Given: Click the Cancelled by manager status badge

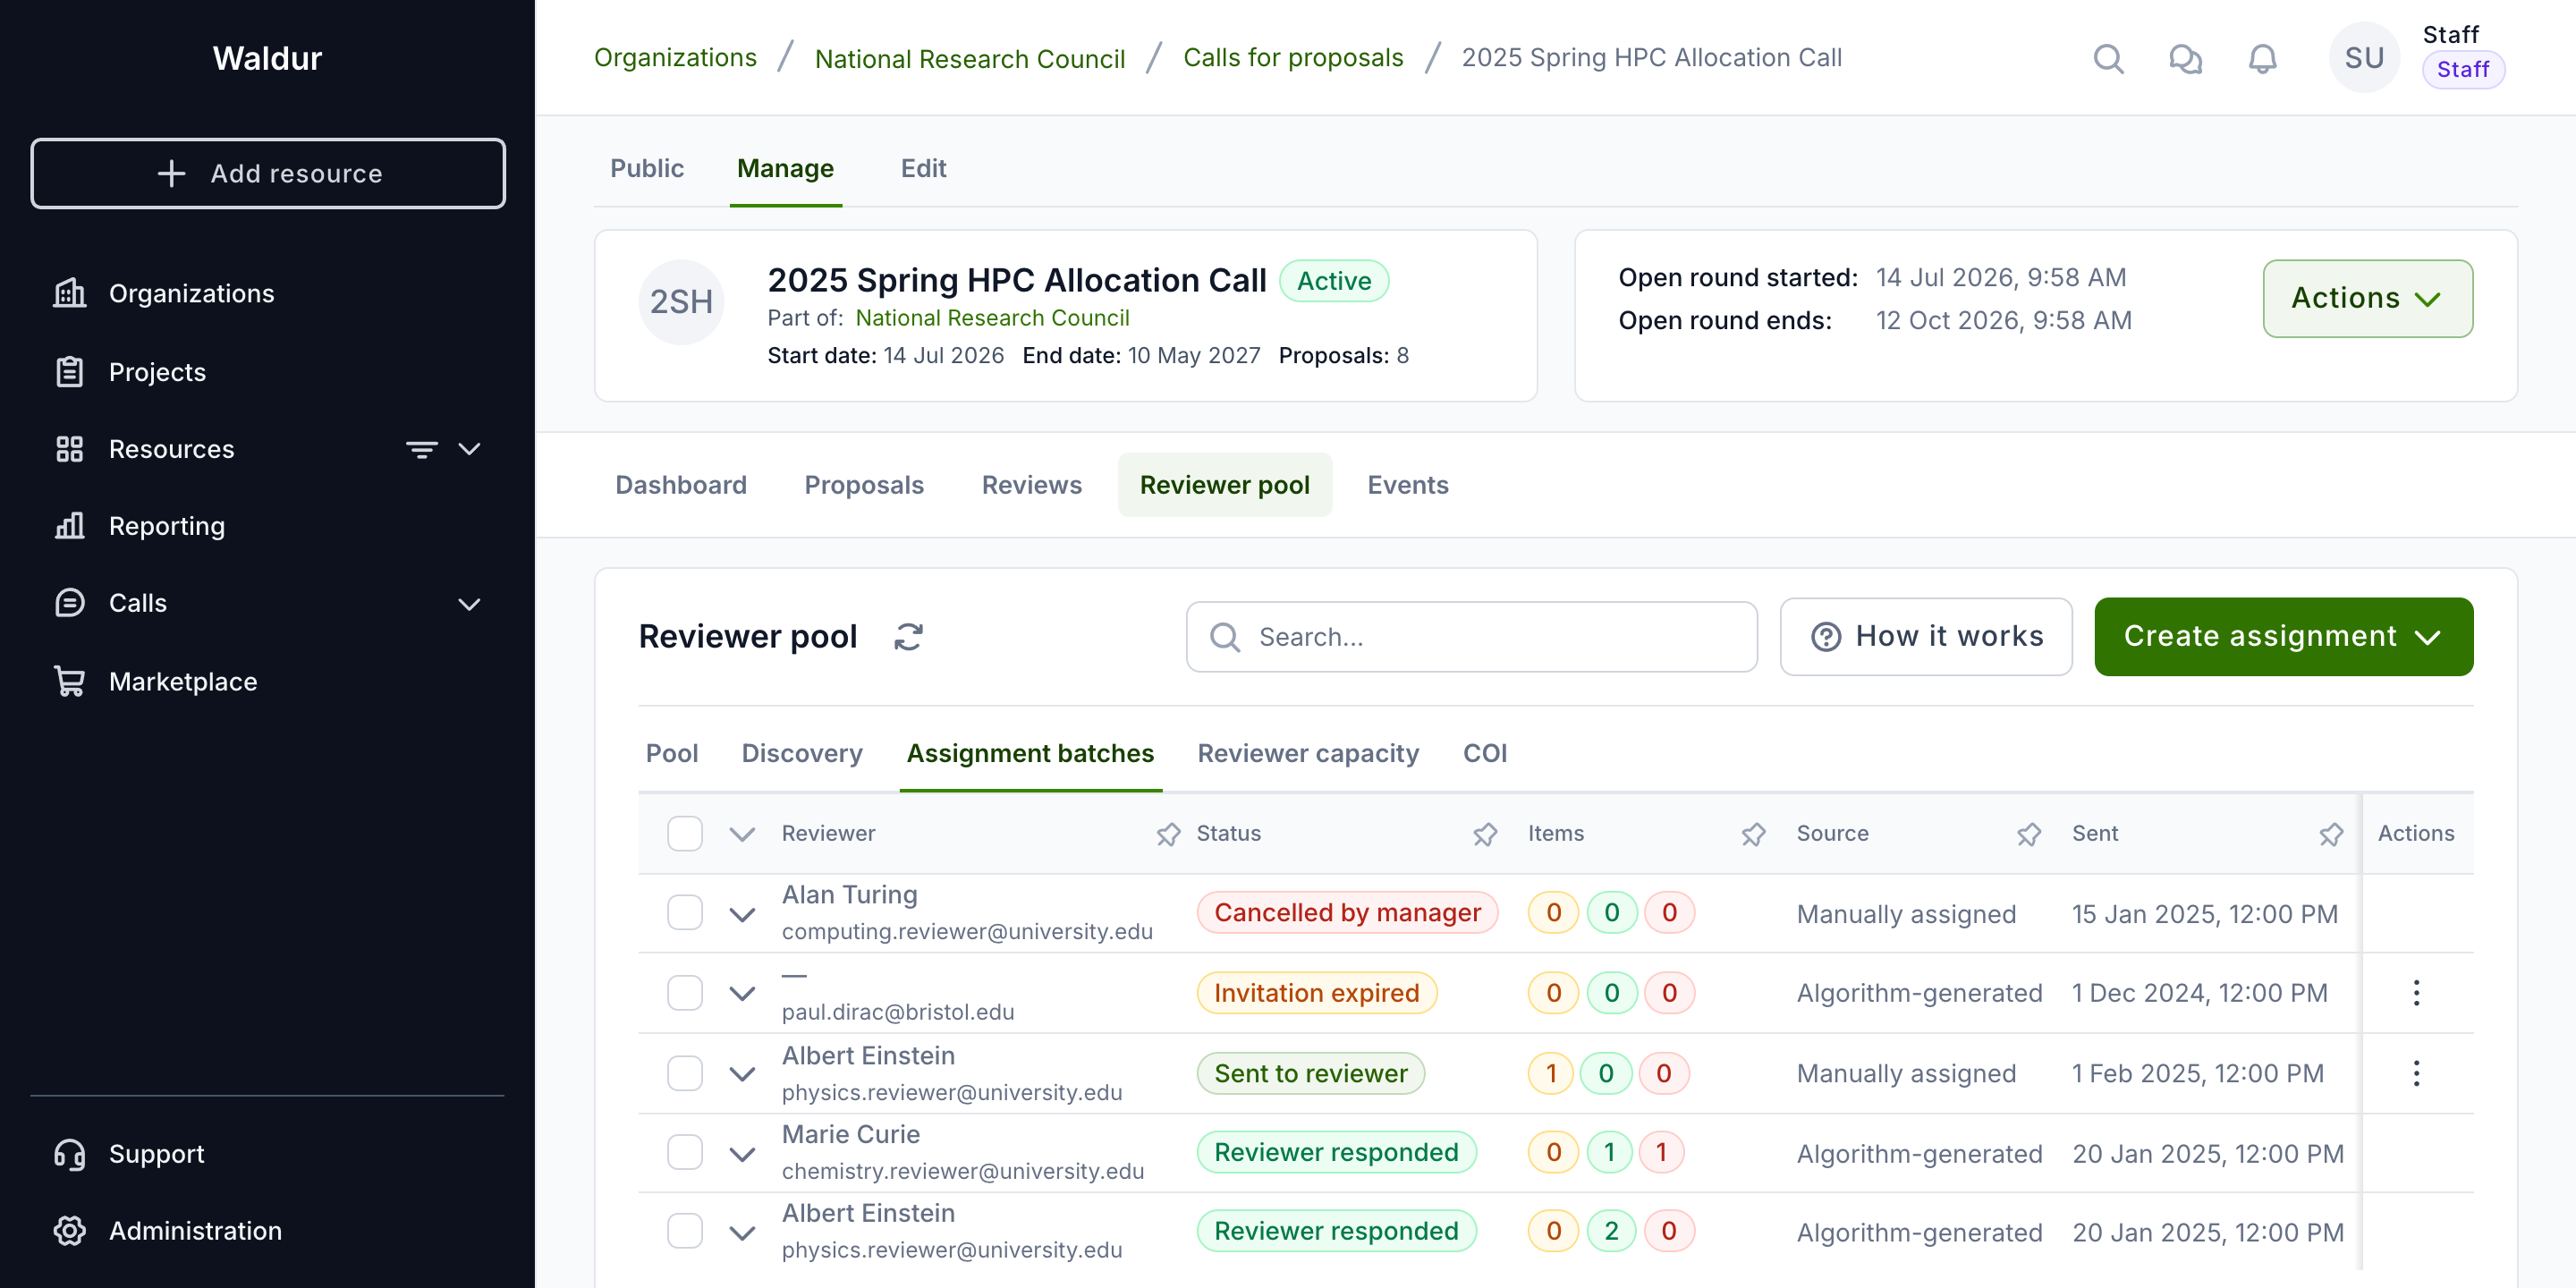Looking at the screenshot, I should [1347, 913].
